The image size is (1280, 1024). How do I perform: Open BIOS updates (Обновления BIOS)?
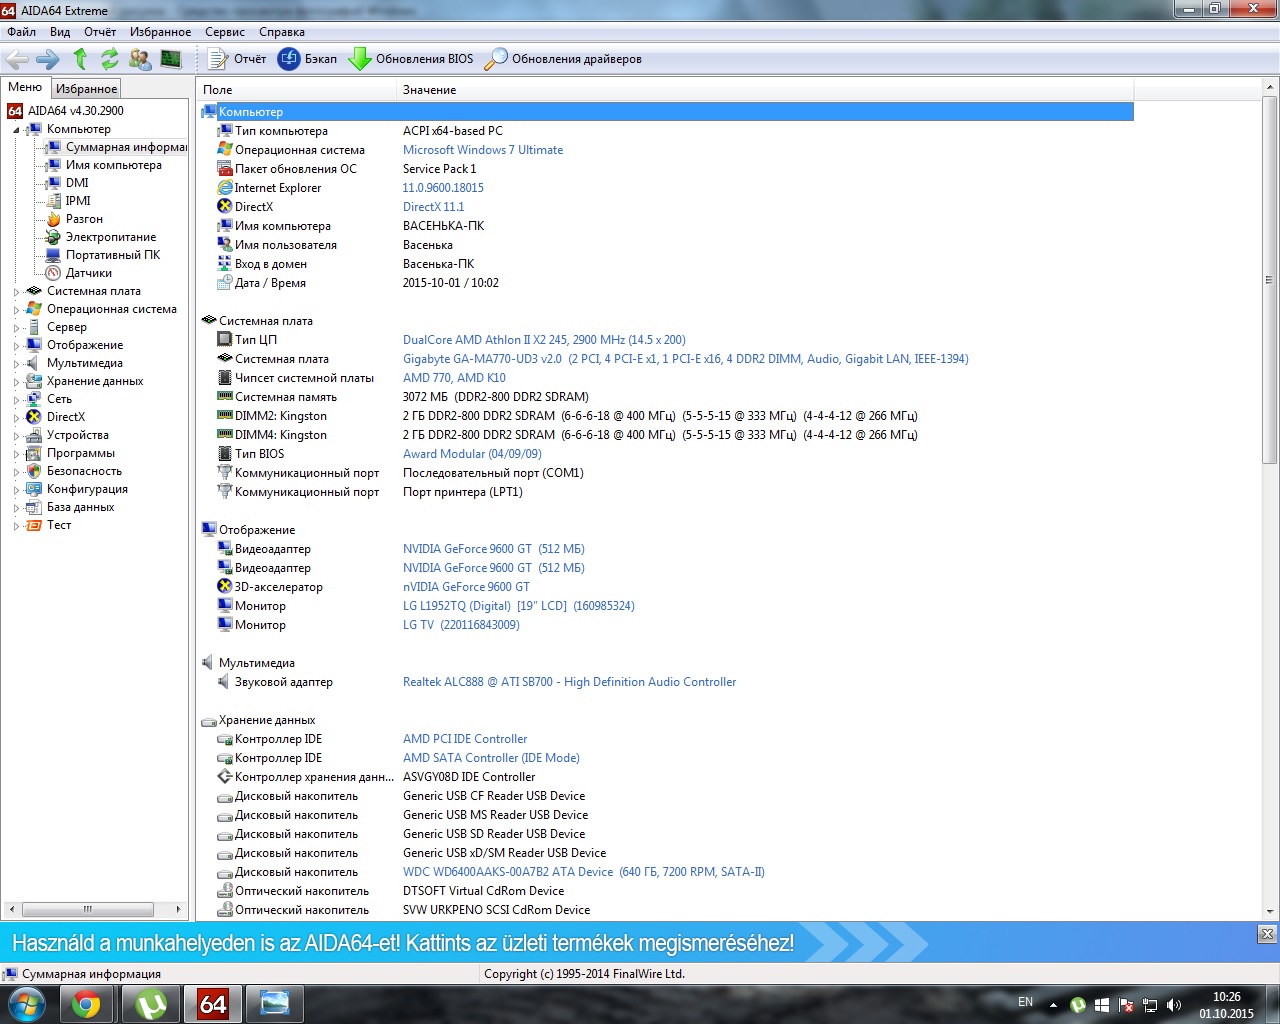click(x=411, y=59)
